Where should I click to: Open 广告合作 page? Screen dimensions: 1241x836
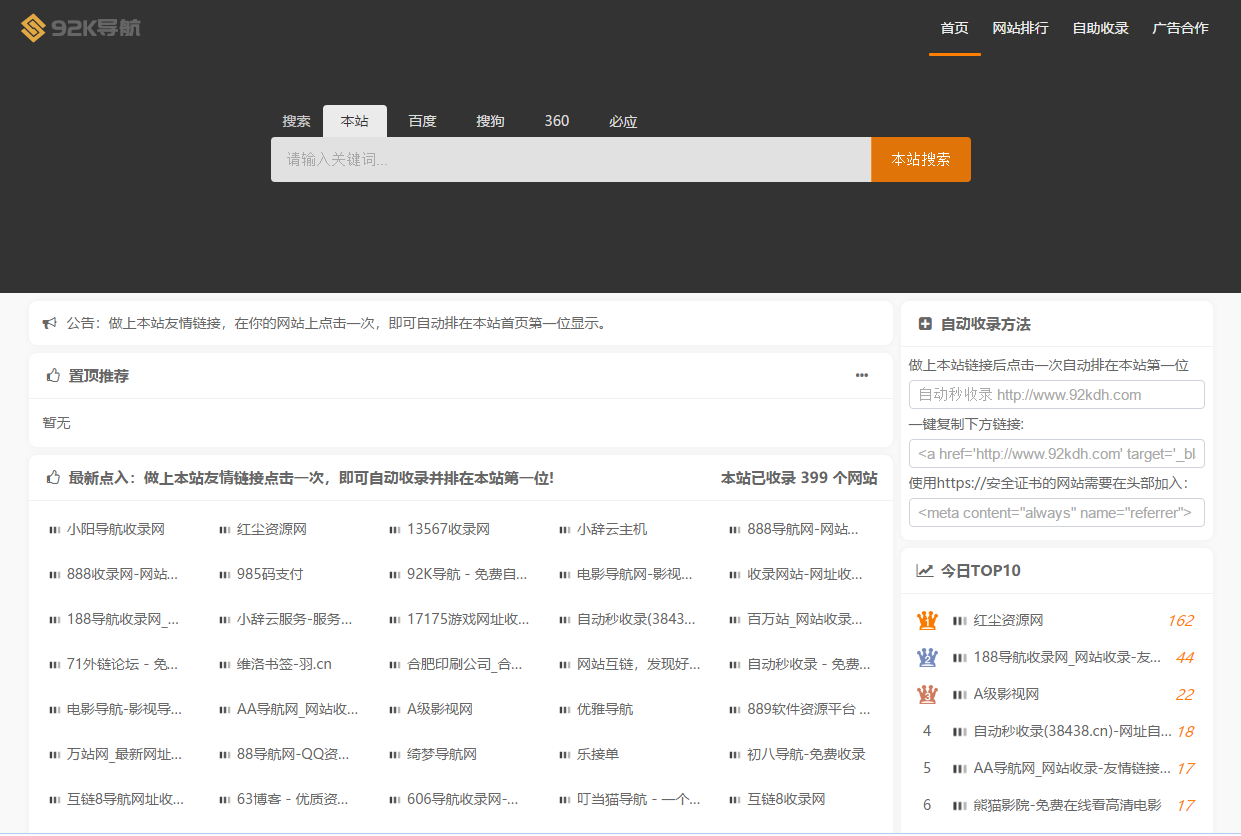[1180, 28]
